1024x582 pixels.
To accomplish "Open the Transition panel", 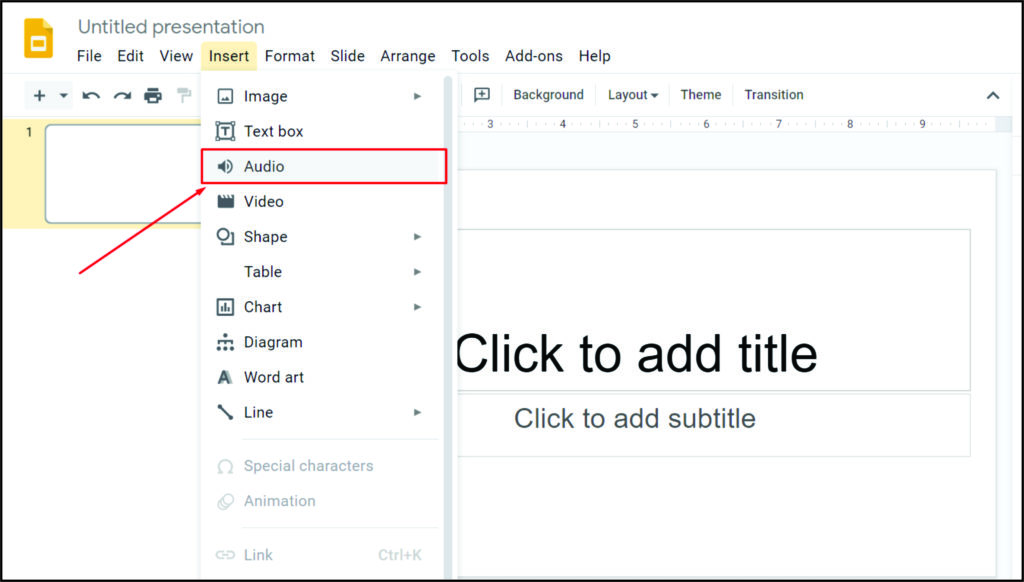I will click(x=773, y=94).
